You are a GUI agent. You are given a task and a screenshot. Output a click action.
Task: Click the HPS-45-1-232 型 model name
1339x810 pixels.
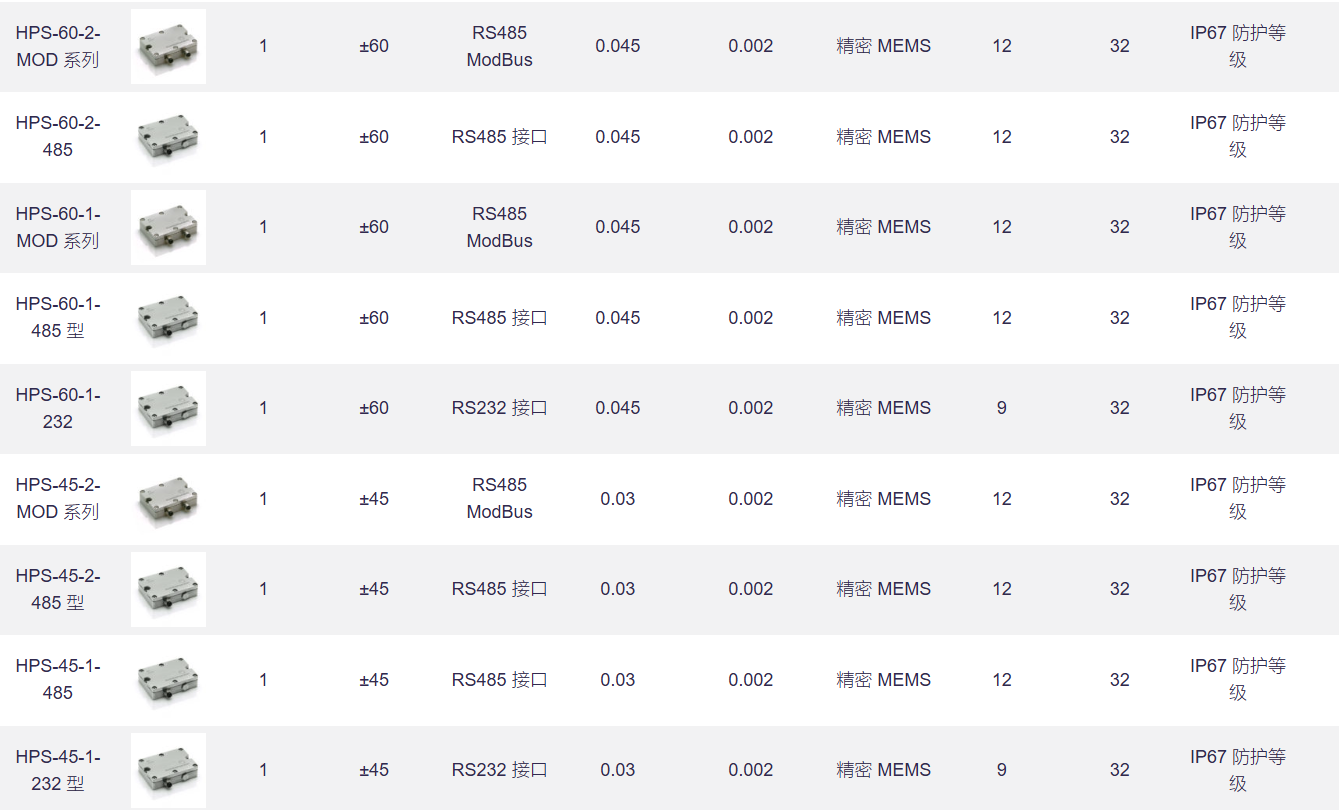(x=58, y=770)
